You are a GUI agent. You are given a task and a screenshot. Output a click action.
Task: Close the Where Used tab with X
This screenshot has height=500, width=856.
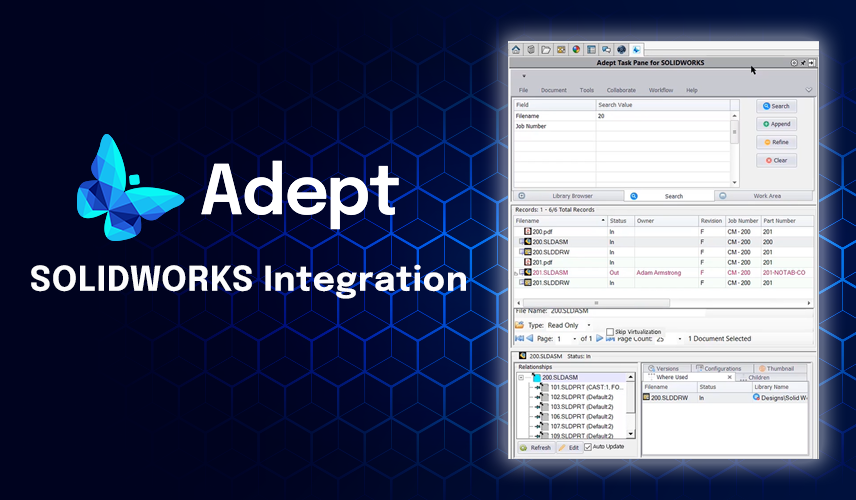pos(730,377)
